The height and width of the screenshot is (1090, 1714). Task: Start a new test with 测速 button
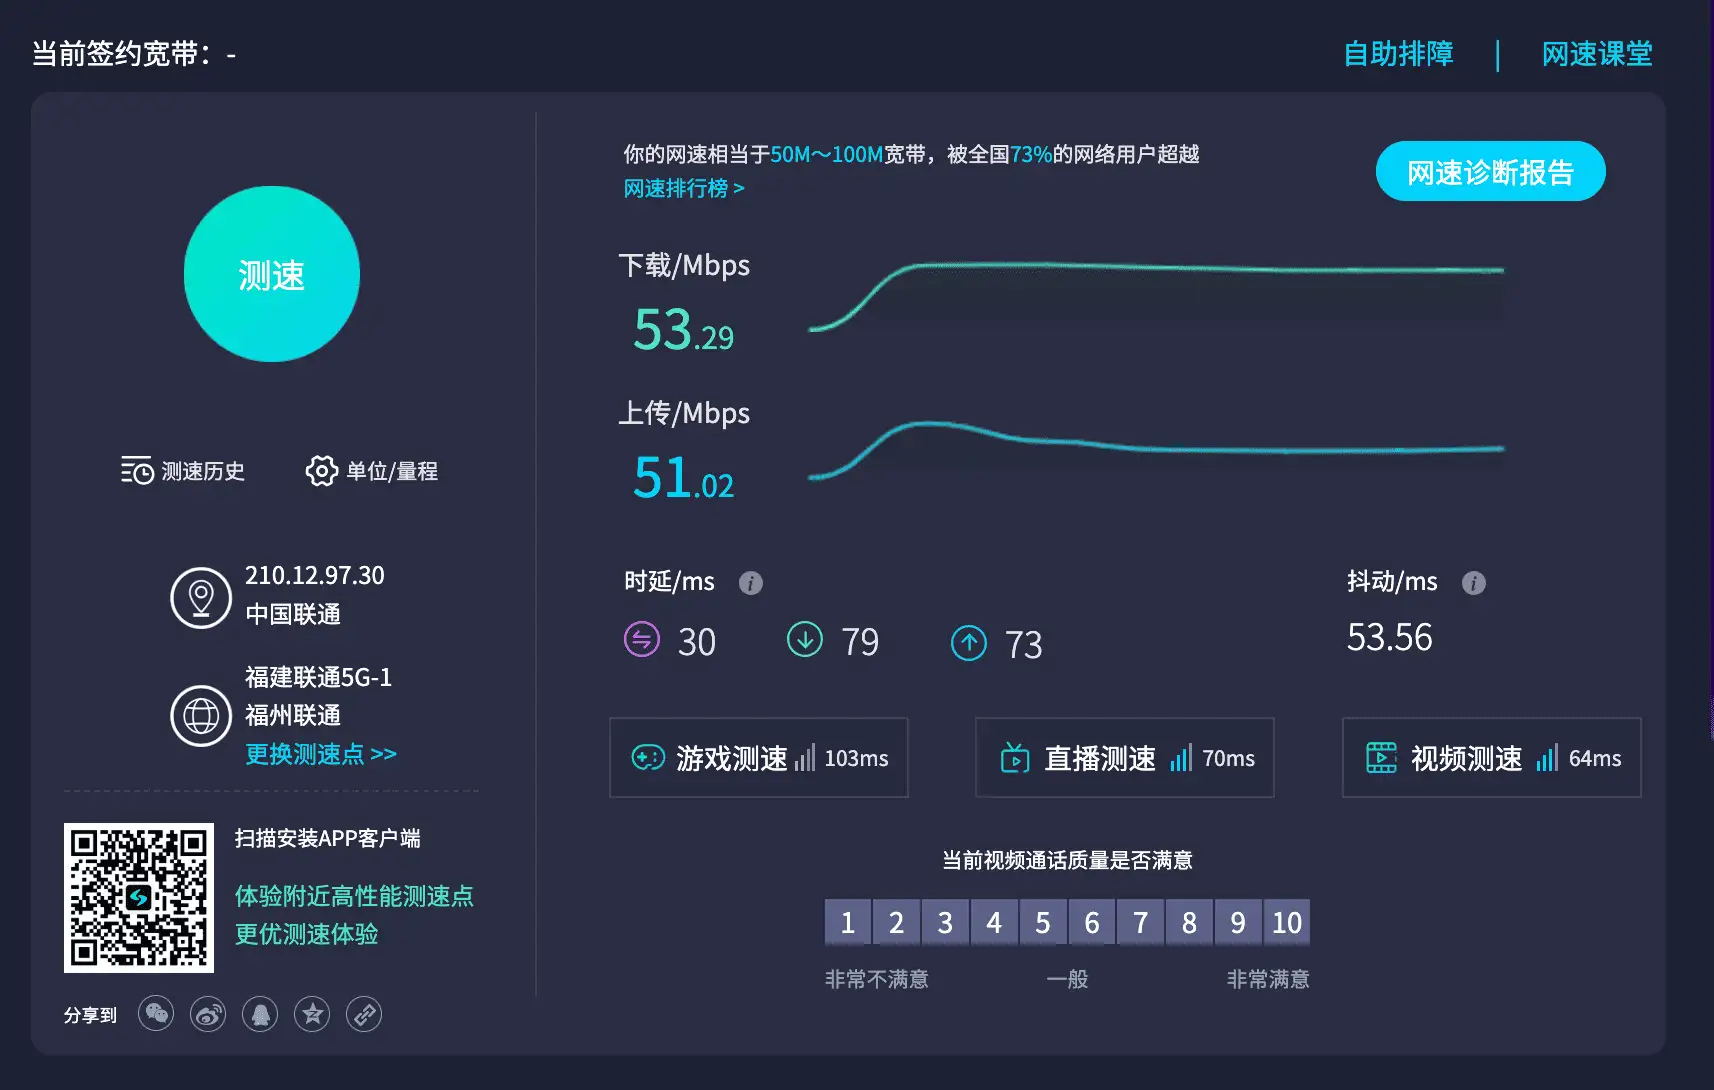[x=272, y=274]
